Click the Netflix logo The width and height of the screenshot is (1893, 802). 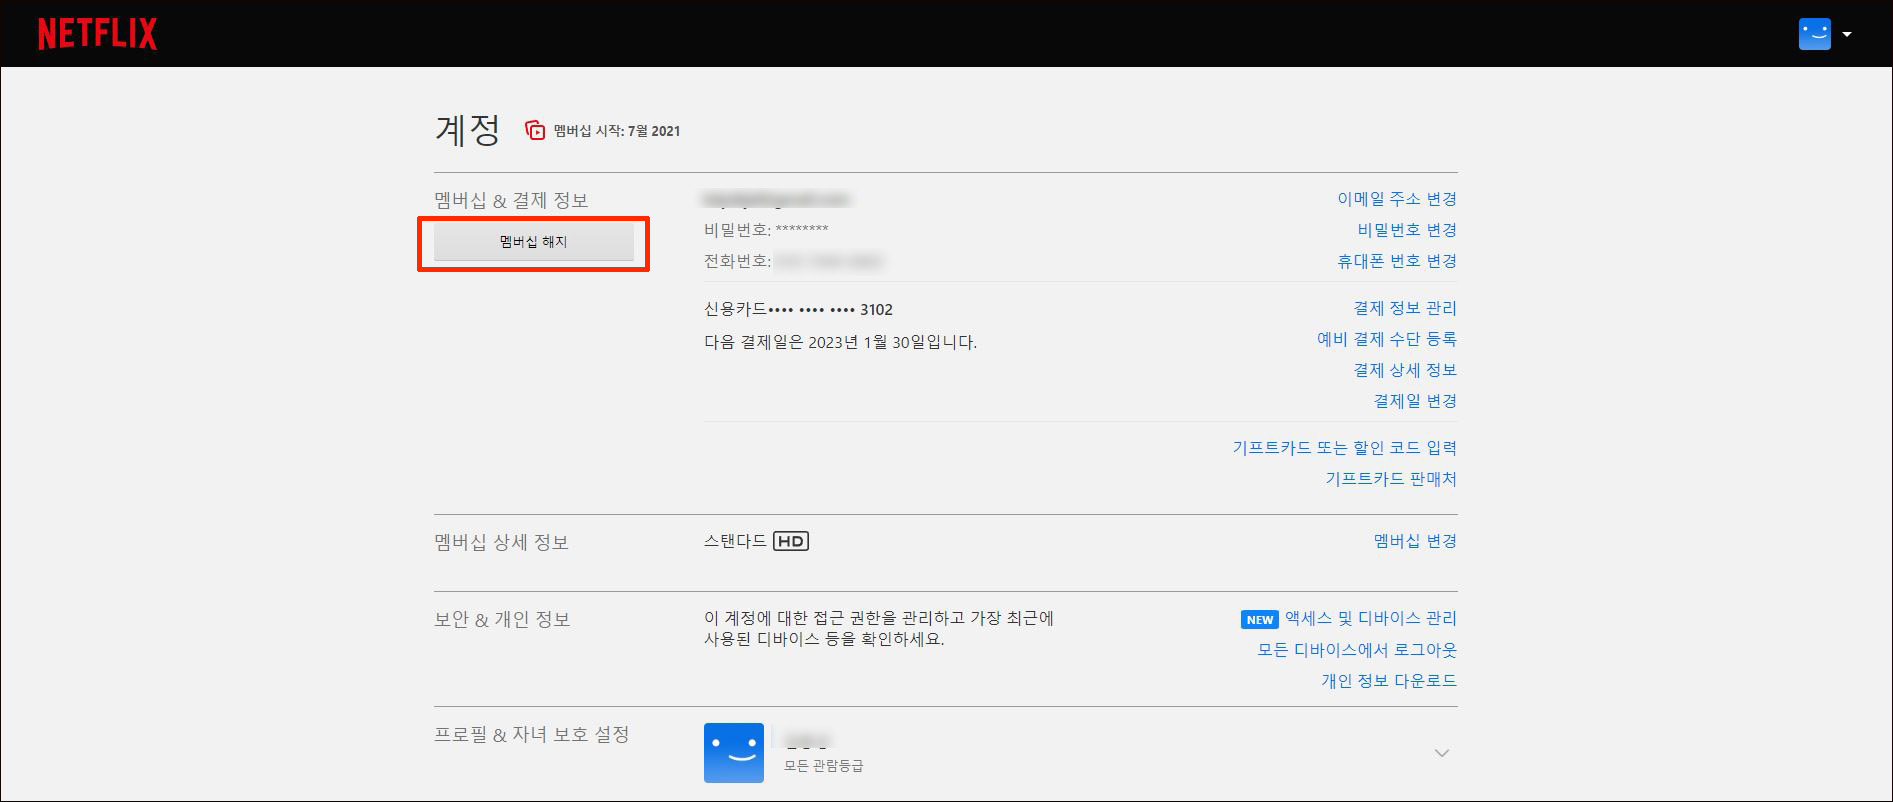(x=97, y=34)
